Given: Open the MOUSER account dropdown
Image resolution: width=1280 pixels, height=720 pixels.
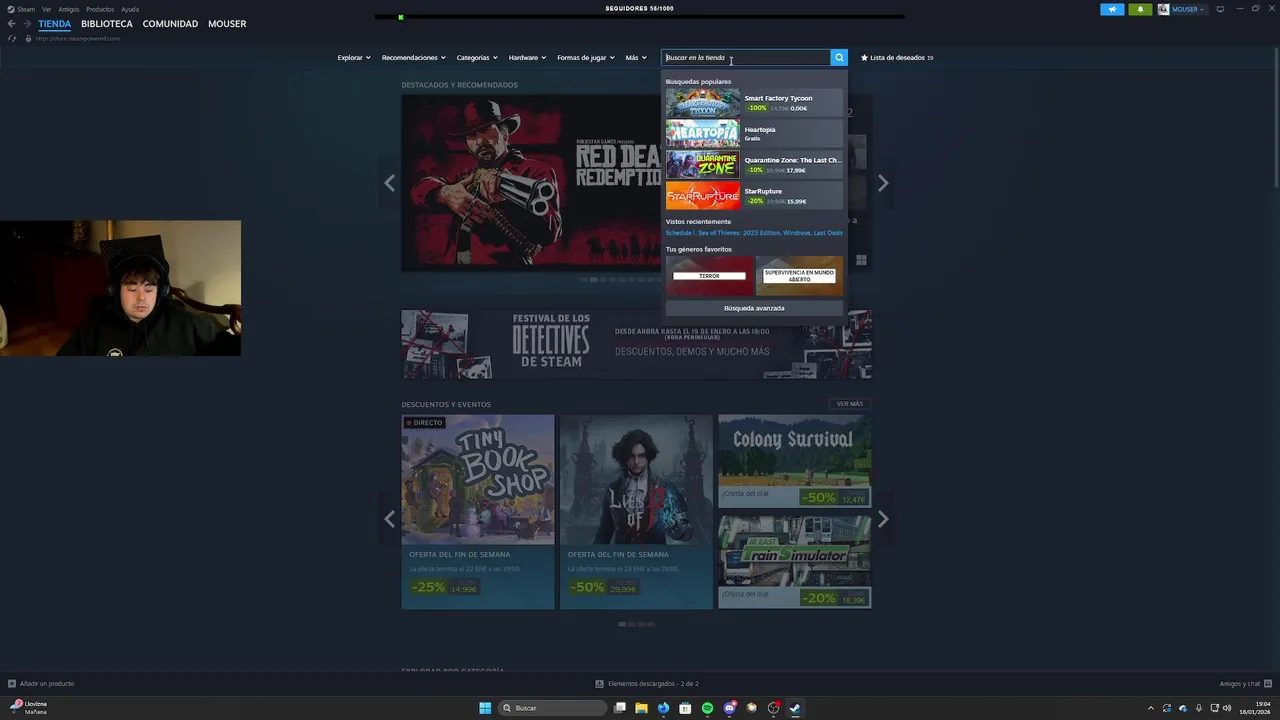Looking at the screenshot, I should [1189, 9].
